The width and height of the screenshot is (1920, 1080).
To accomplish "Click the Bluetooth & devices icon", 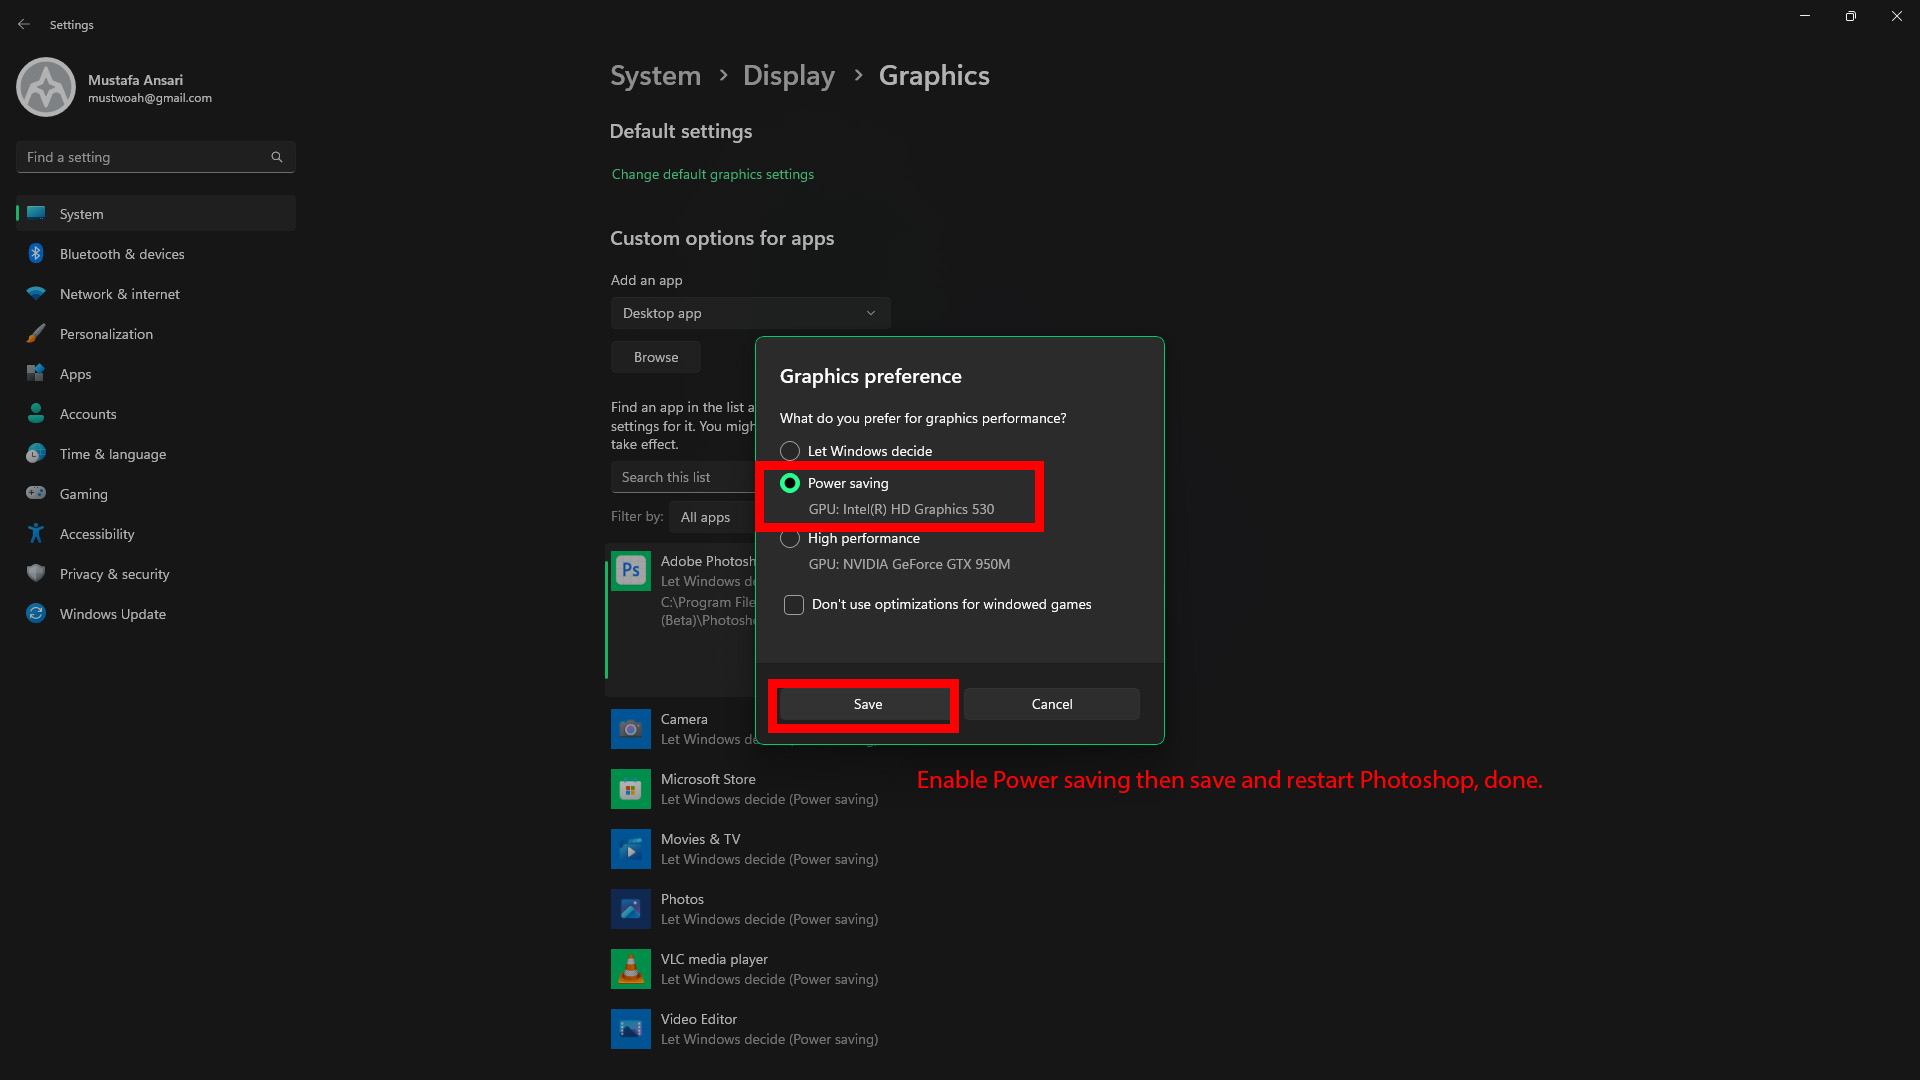I will pos(36,254).
